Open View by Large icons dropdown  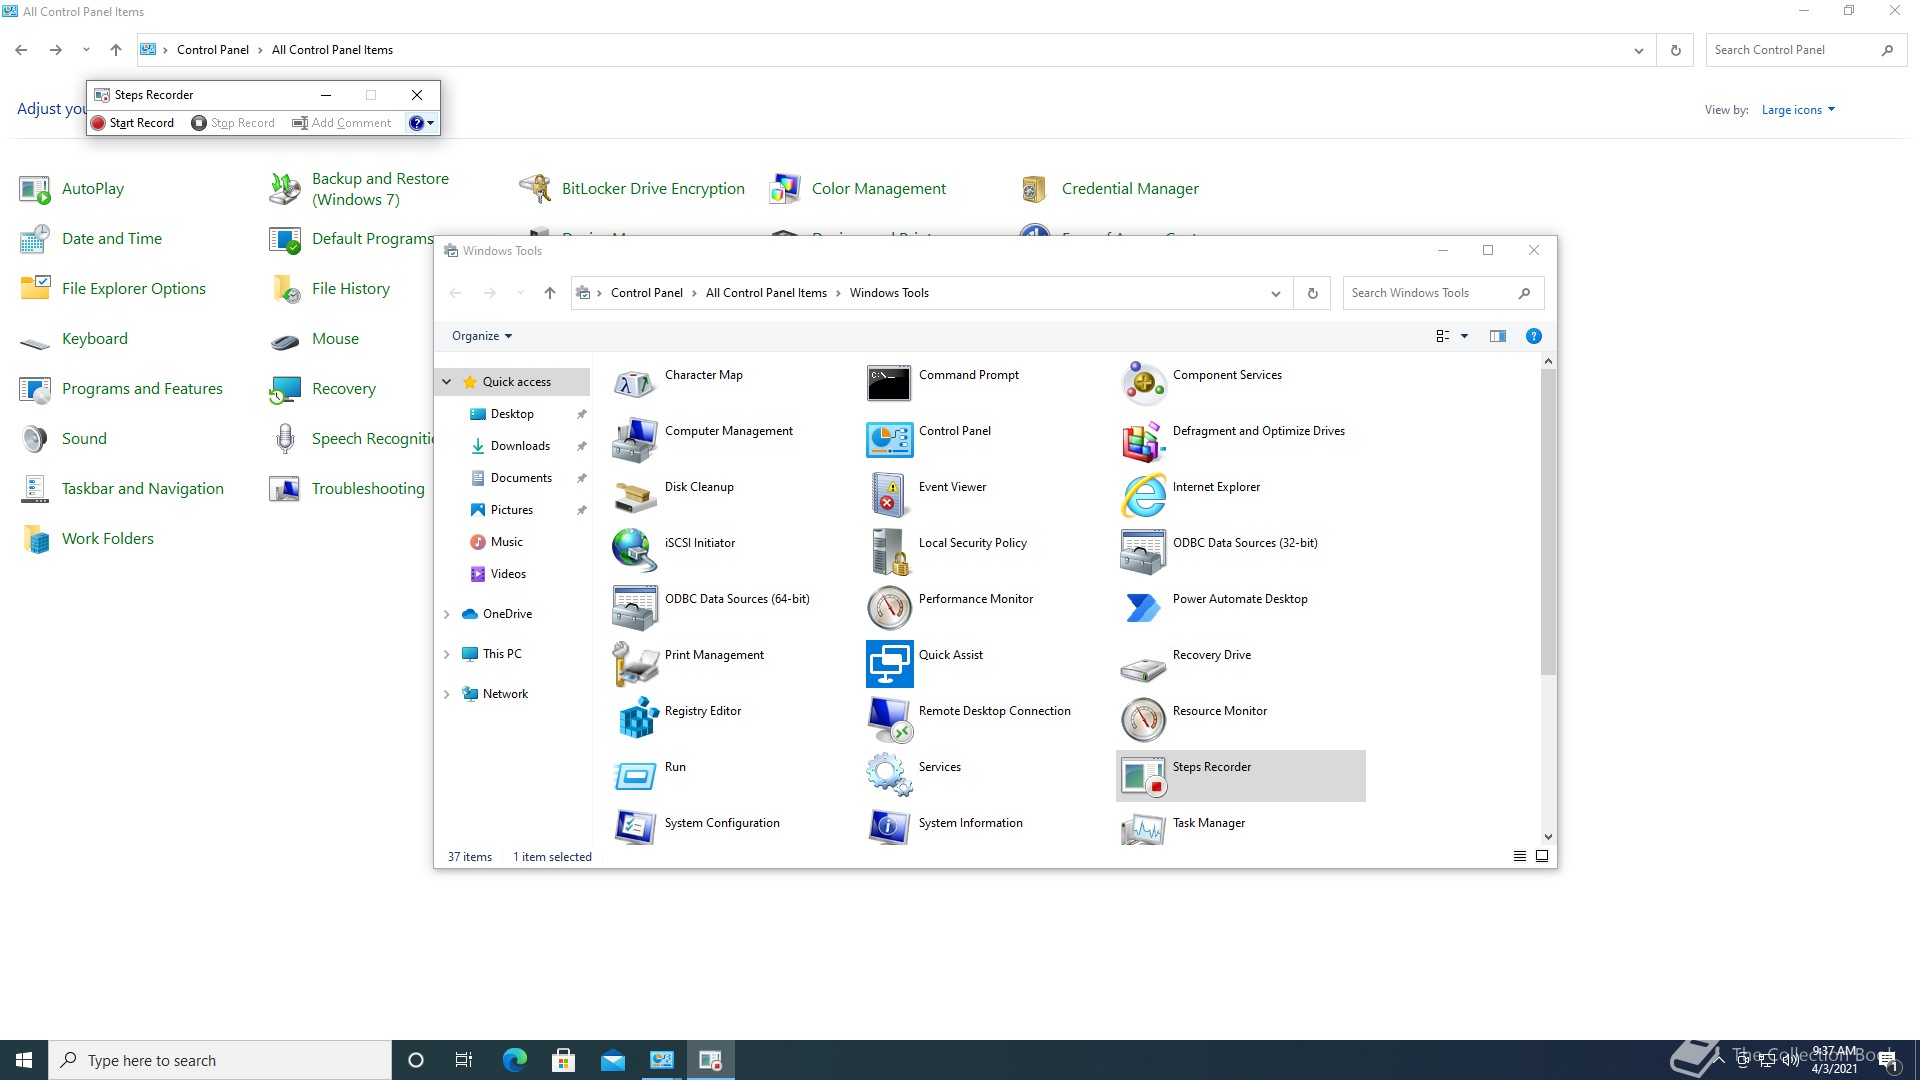[1798, 110]
